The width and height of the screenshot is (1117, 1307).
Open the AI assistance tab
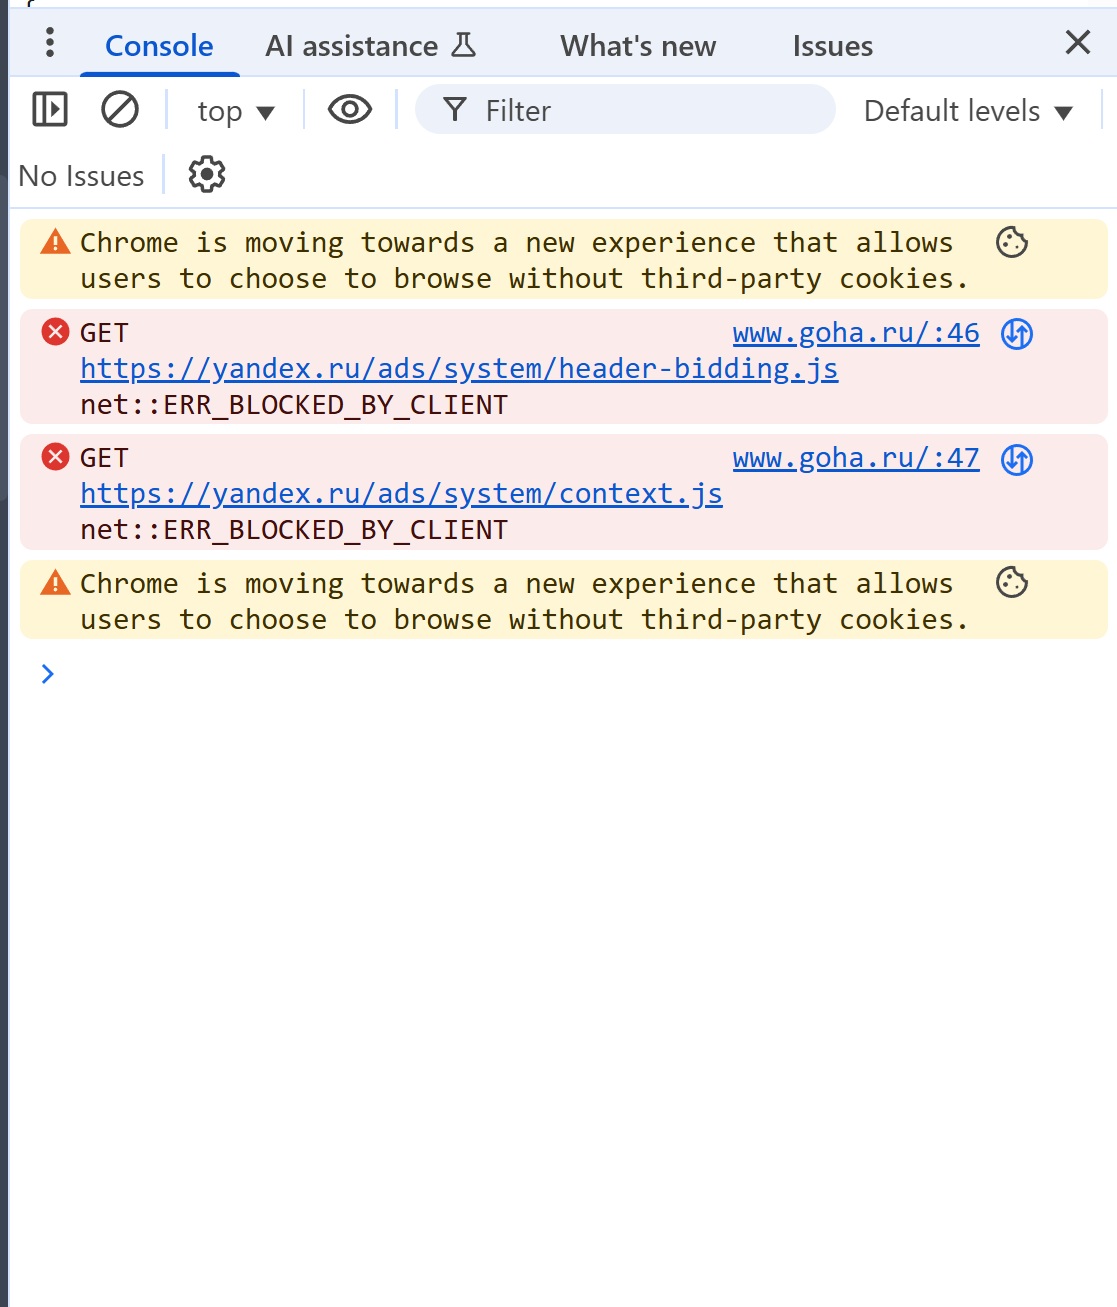(x=371, y=46)
